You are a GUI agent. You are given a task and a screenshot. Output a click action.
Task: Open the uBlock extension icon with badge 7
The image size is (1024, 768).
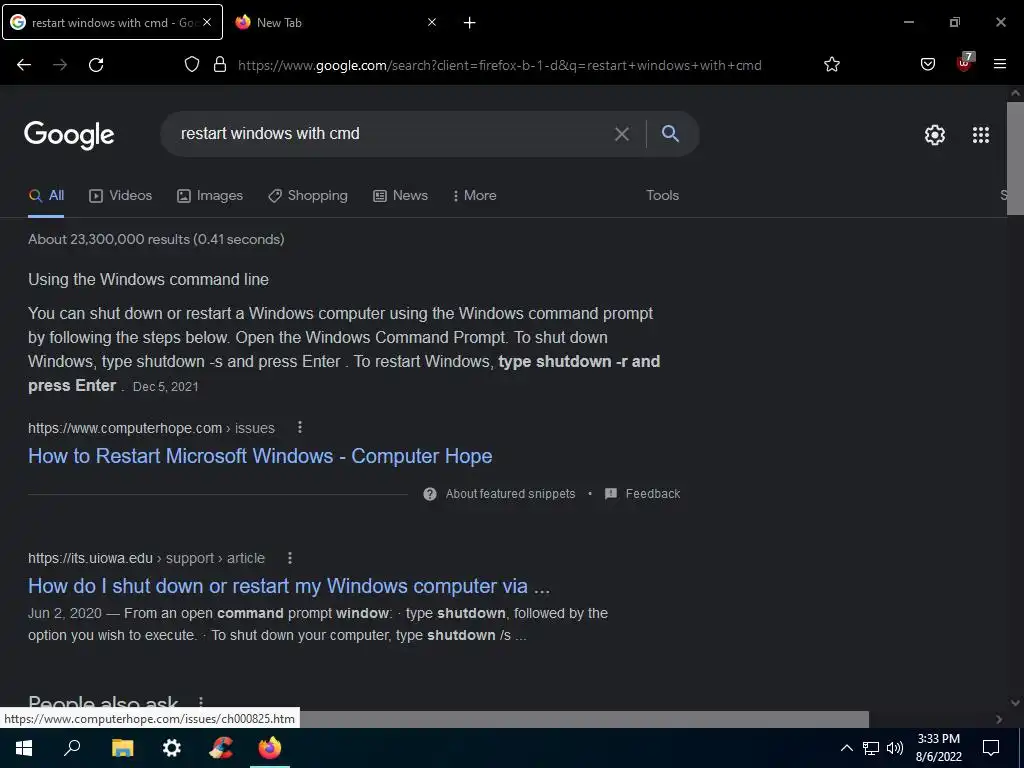click(965, 63)
